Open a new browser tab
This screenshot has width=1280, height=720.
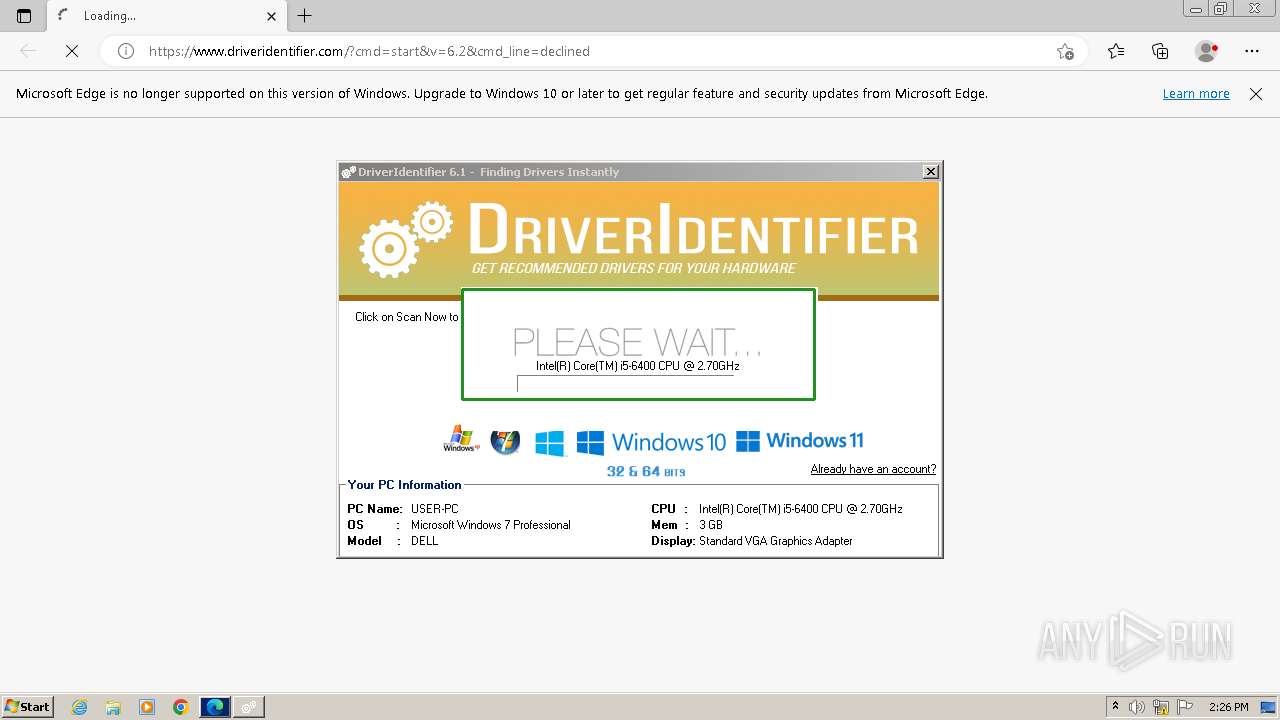pyautogui.click(x=305, y=15)
